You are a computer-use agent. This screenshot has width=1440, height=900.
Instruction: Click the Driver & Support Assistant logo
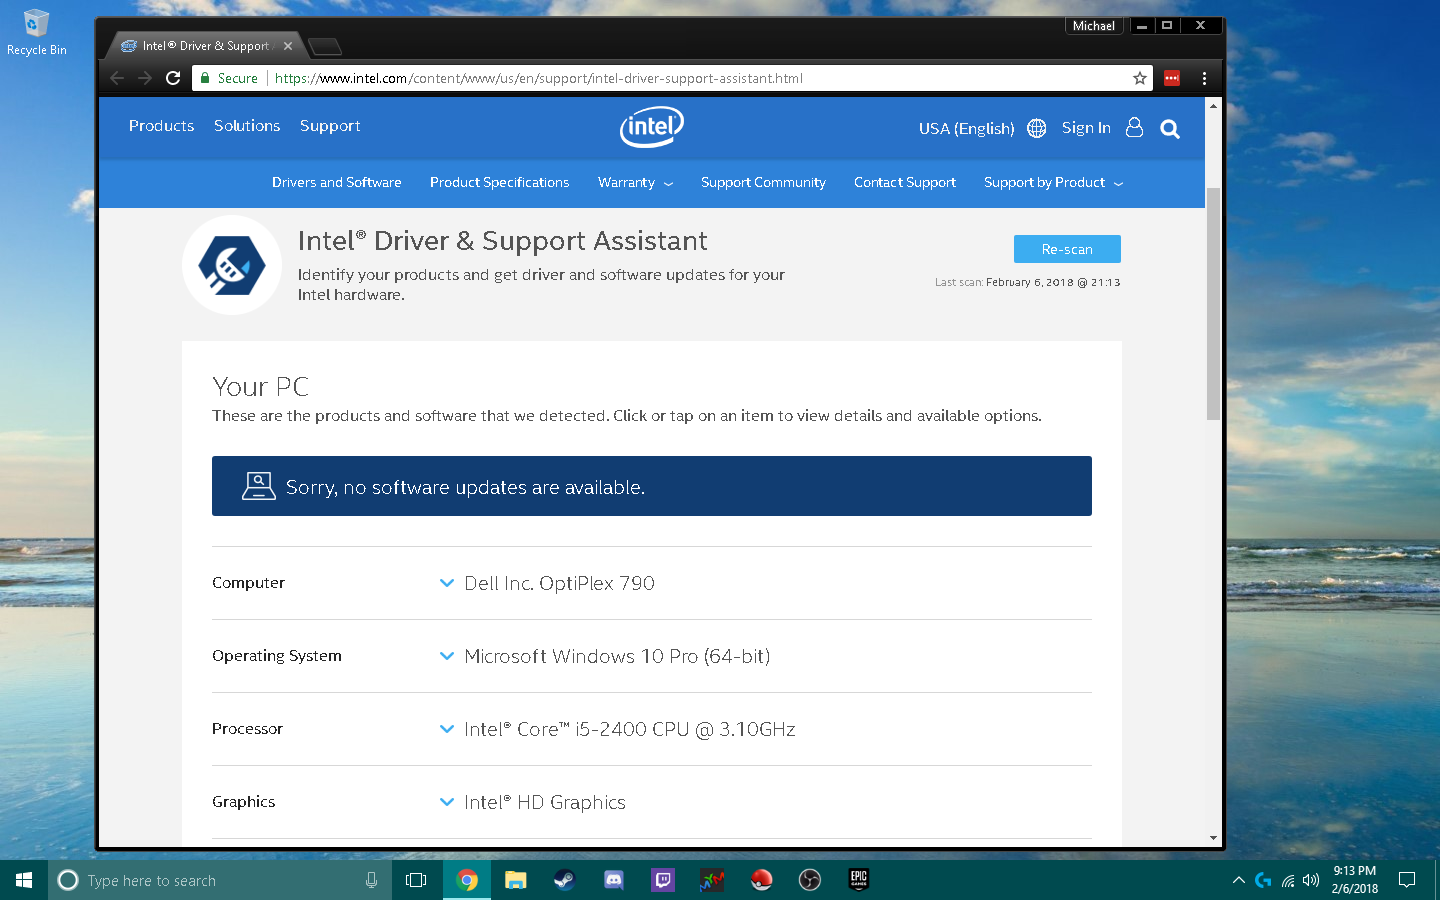[x=232, y=265]
